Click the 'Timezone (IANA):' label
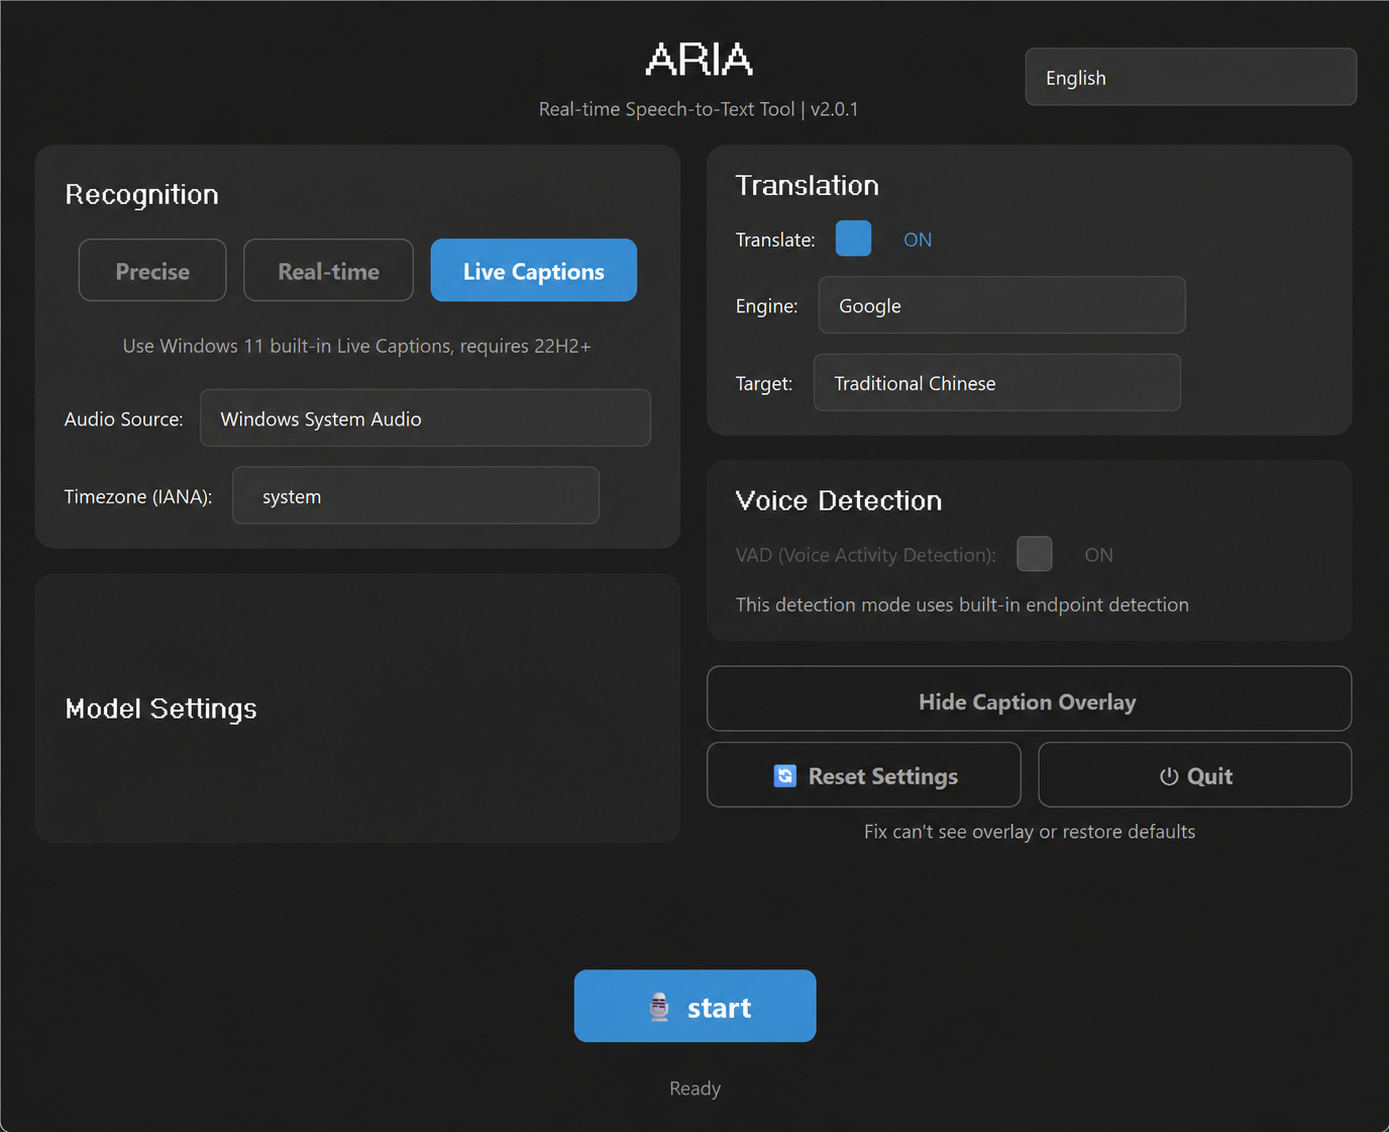 [138, 497]
